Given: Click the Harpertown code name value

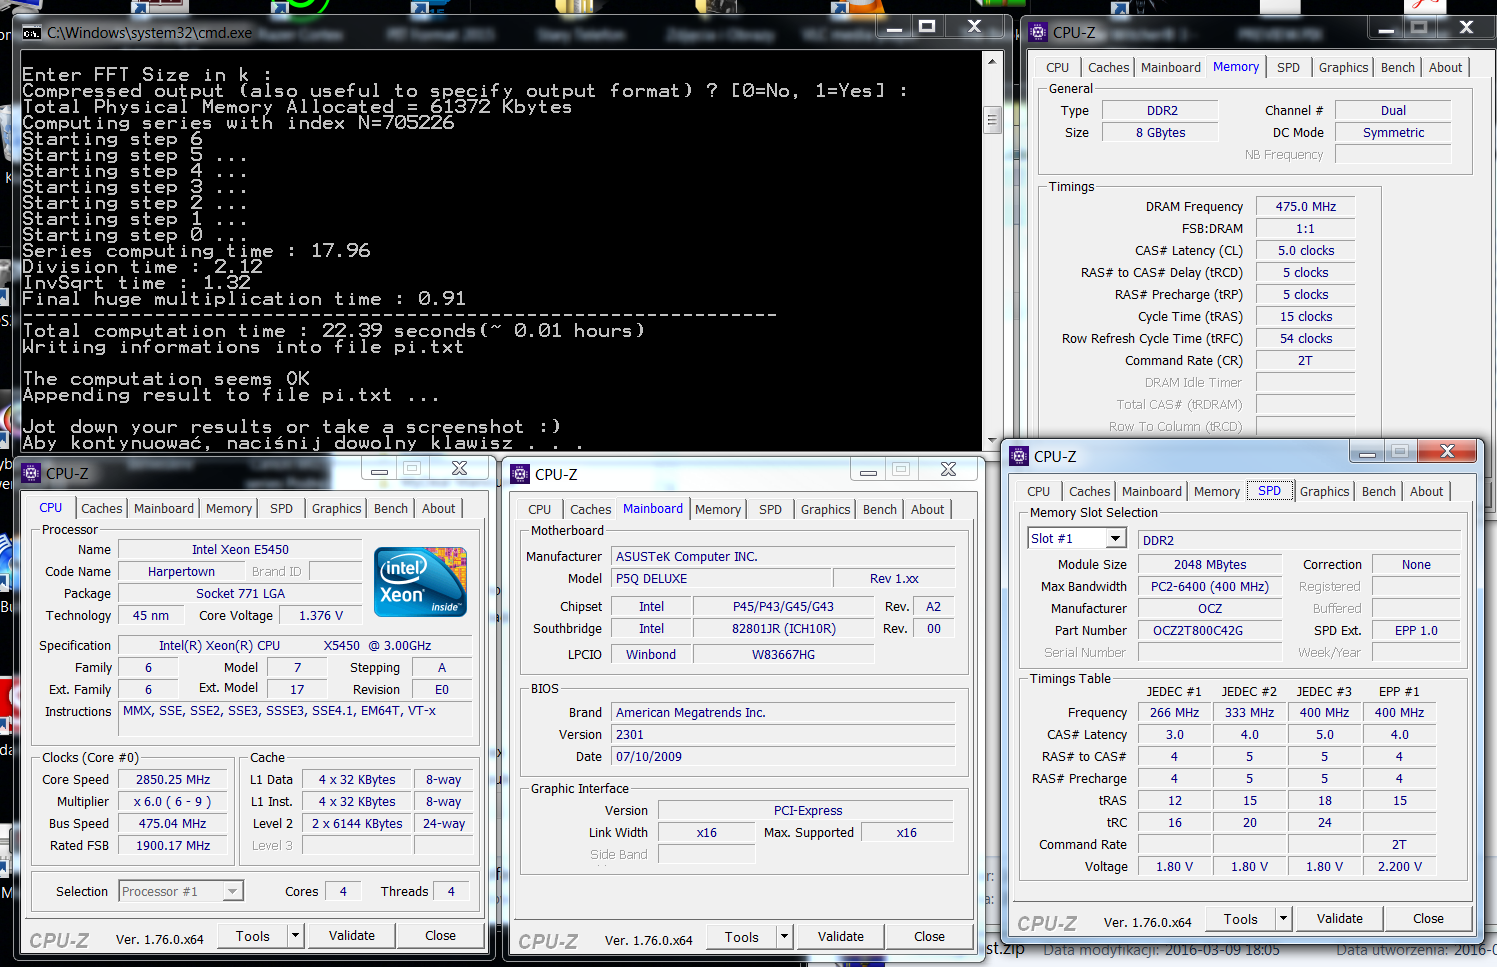Looking at the screenshot, I should click(x=181, y=571).
